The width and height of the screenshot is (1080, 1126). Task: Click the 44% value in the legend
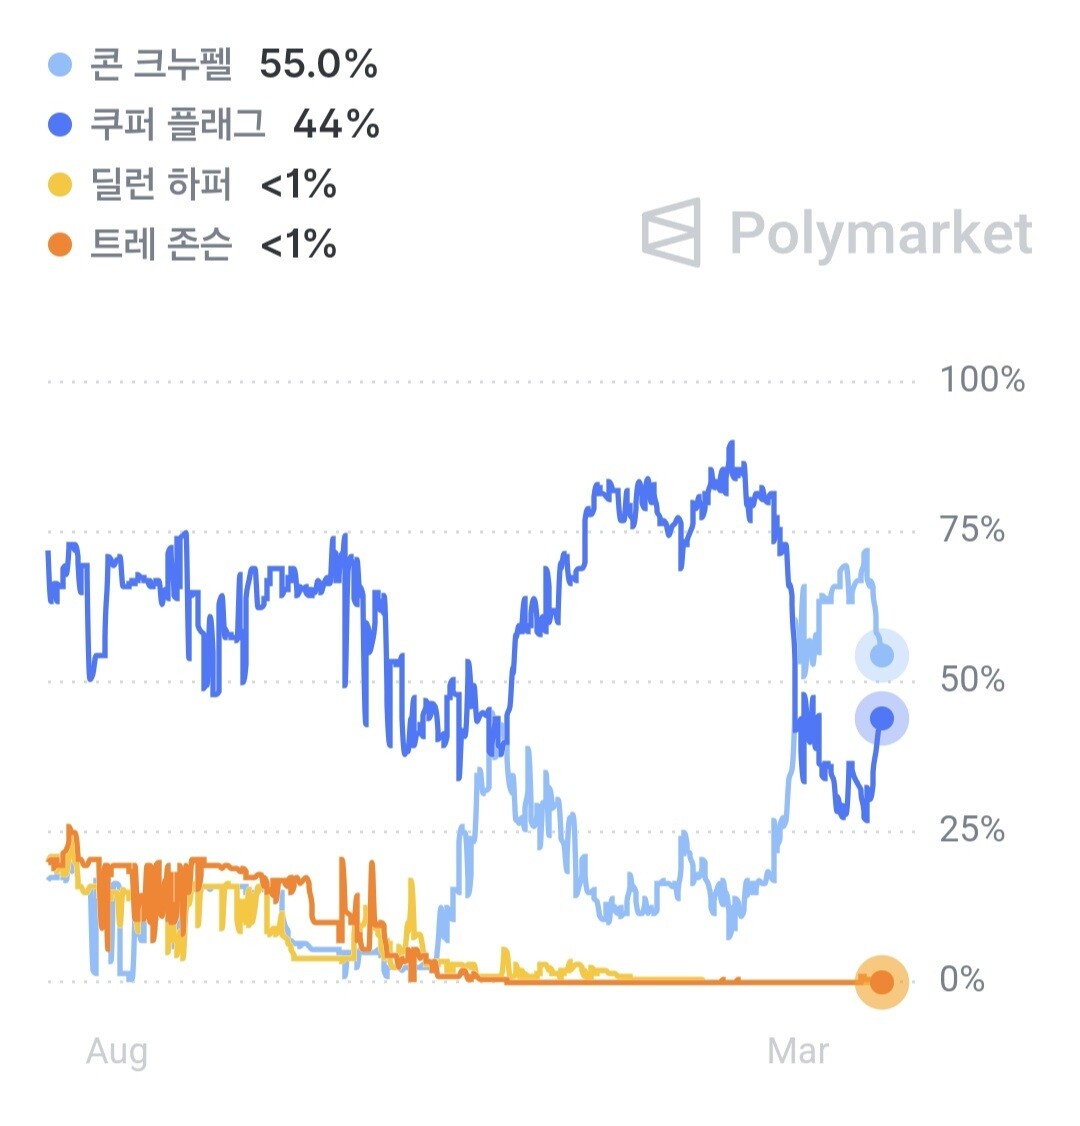[x=336, y=124]
